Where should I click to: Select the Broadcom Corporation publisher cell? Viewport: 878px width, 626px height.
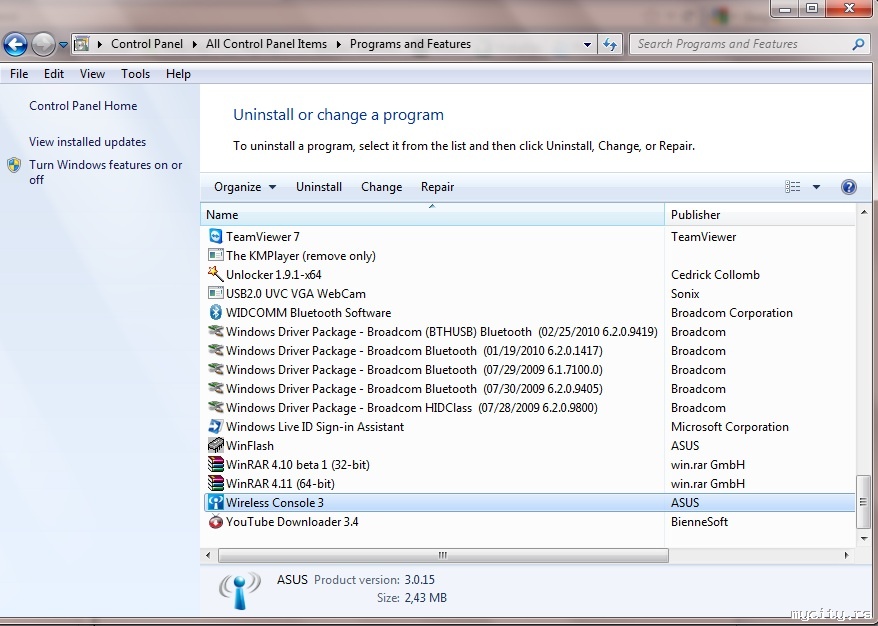732,312
